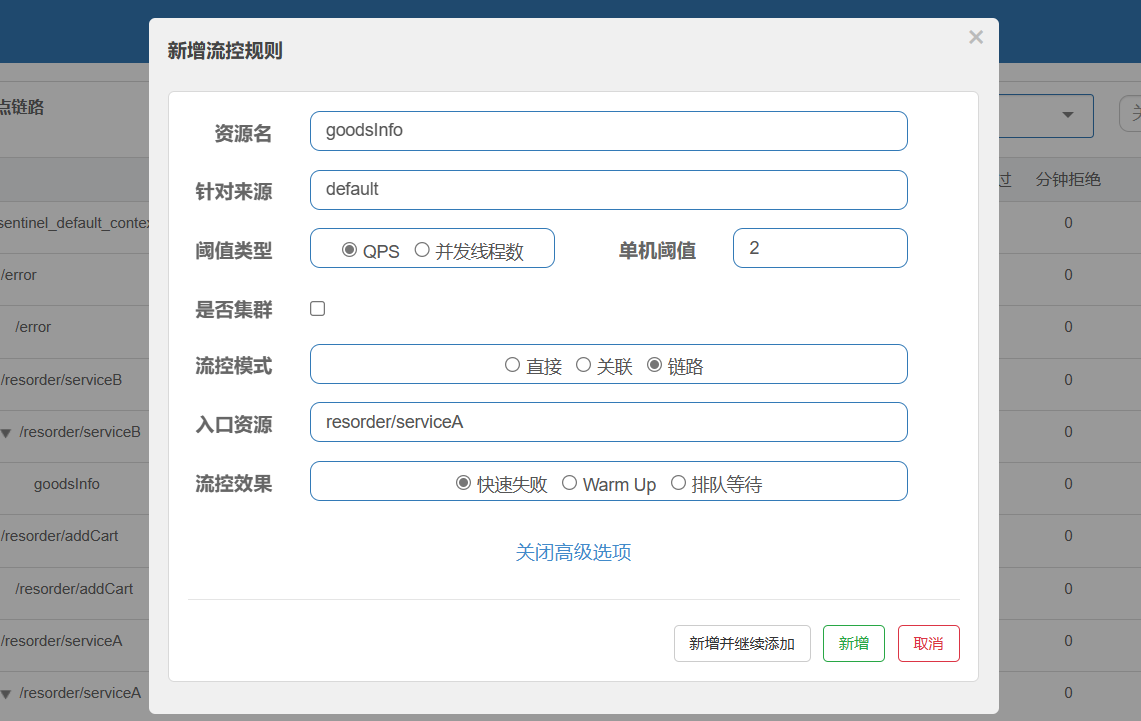
Task: Select 链路 flow control mode
Action: (x=654, y=366)
